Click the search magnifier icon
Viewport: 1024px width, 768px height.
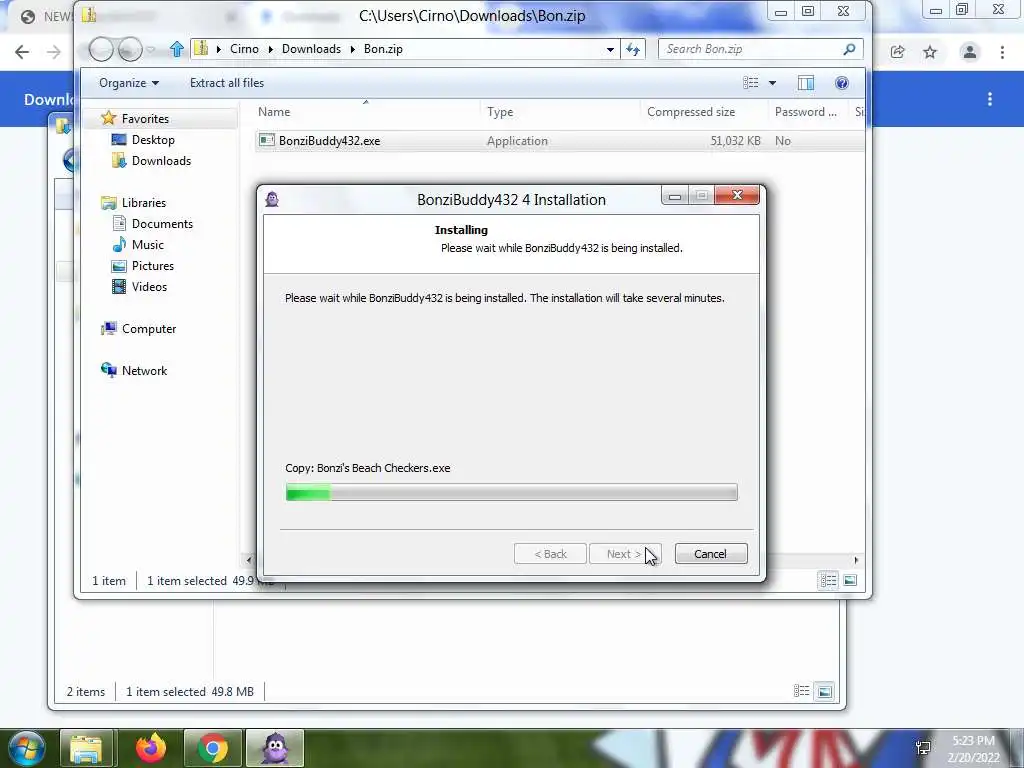click(849, 49)
